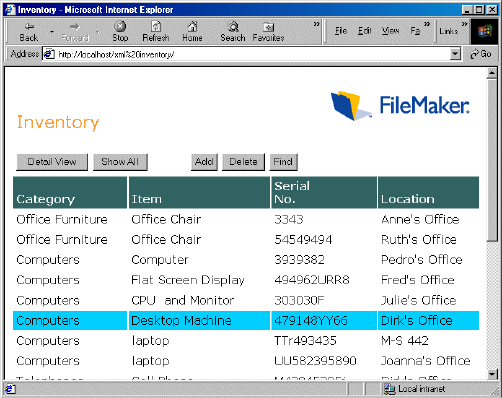Select serial number TTr493435
This screenshot has width=502, height=398.
click(x=305, y=341)
